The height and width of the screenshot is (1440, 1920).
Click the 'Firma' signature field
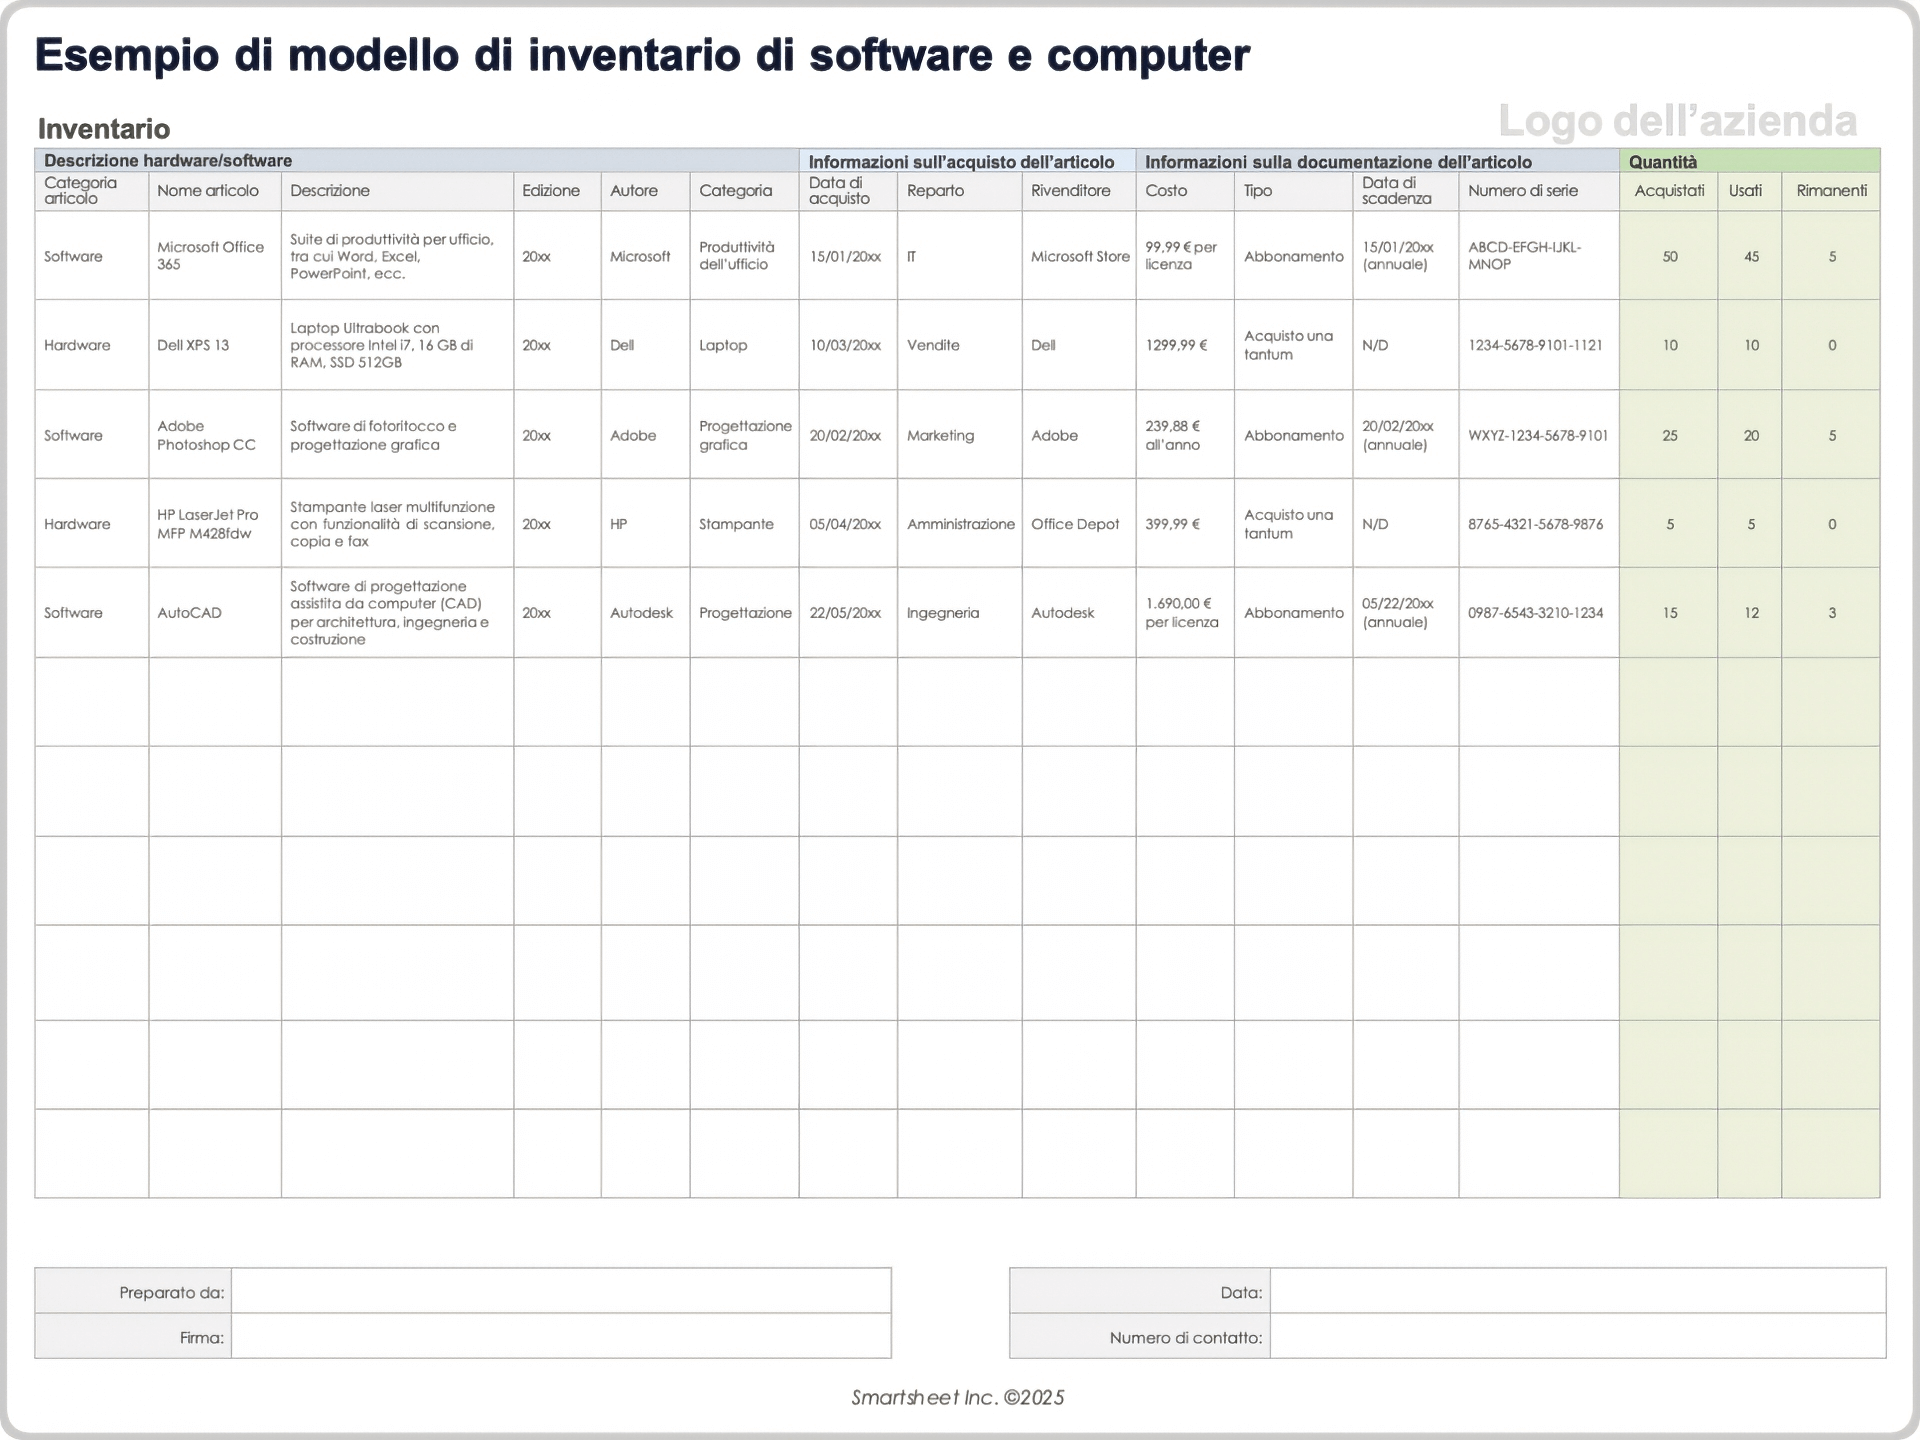[560, 1336]
